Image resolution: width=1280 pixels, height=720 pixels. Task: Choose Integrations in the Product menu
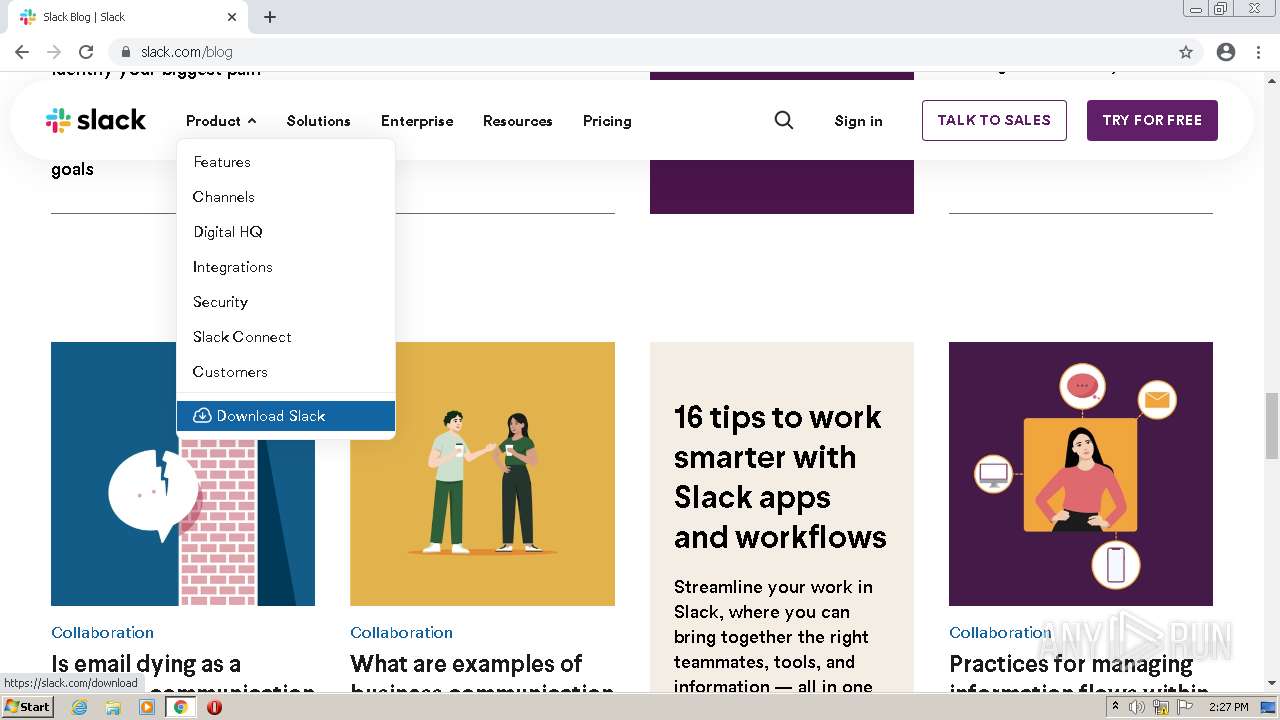point(232,267)
